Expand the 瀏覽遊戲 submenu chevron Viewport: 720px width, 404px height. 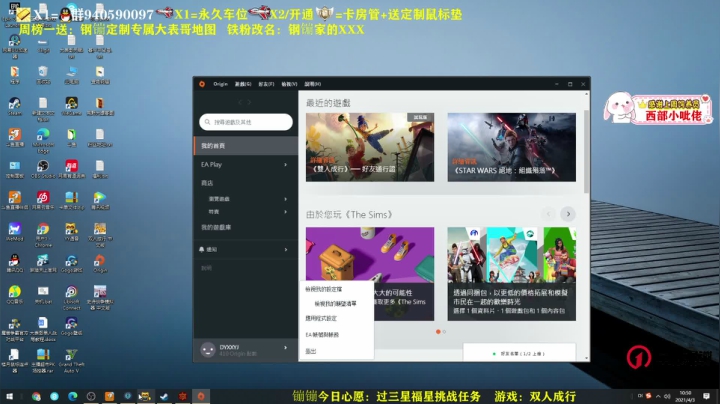point(286,199)
